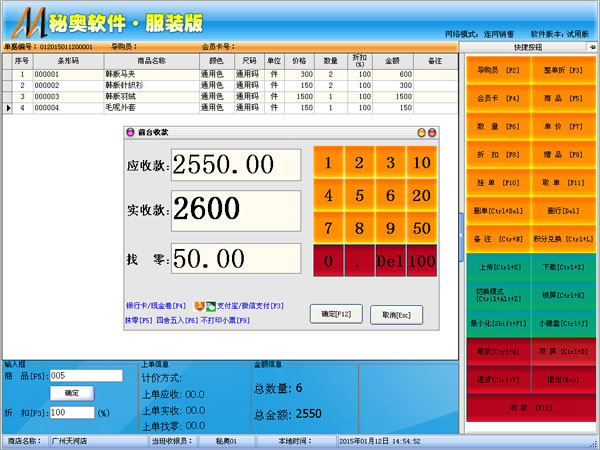The height and width of the screenshot is (450, 600).
Task: Tap the 50 quick-amount keypad button
Action: pyautogui.click(x=421, y=228)
